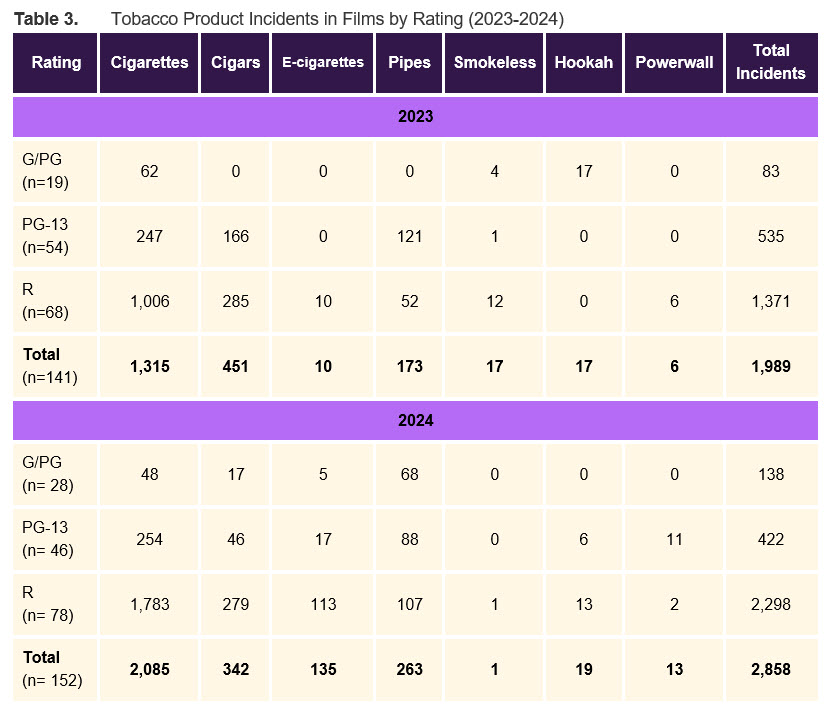Viewport: 829px width, 711px height.
Task: Select the 2024 PG-13 powerwall value 11
Action: click(674, 539)
